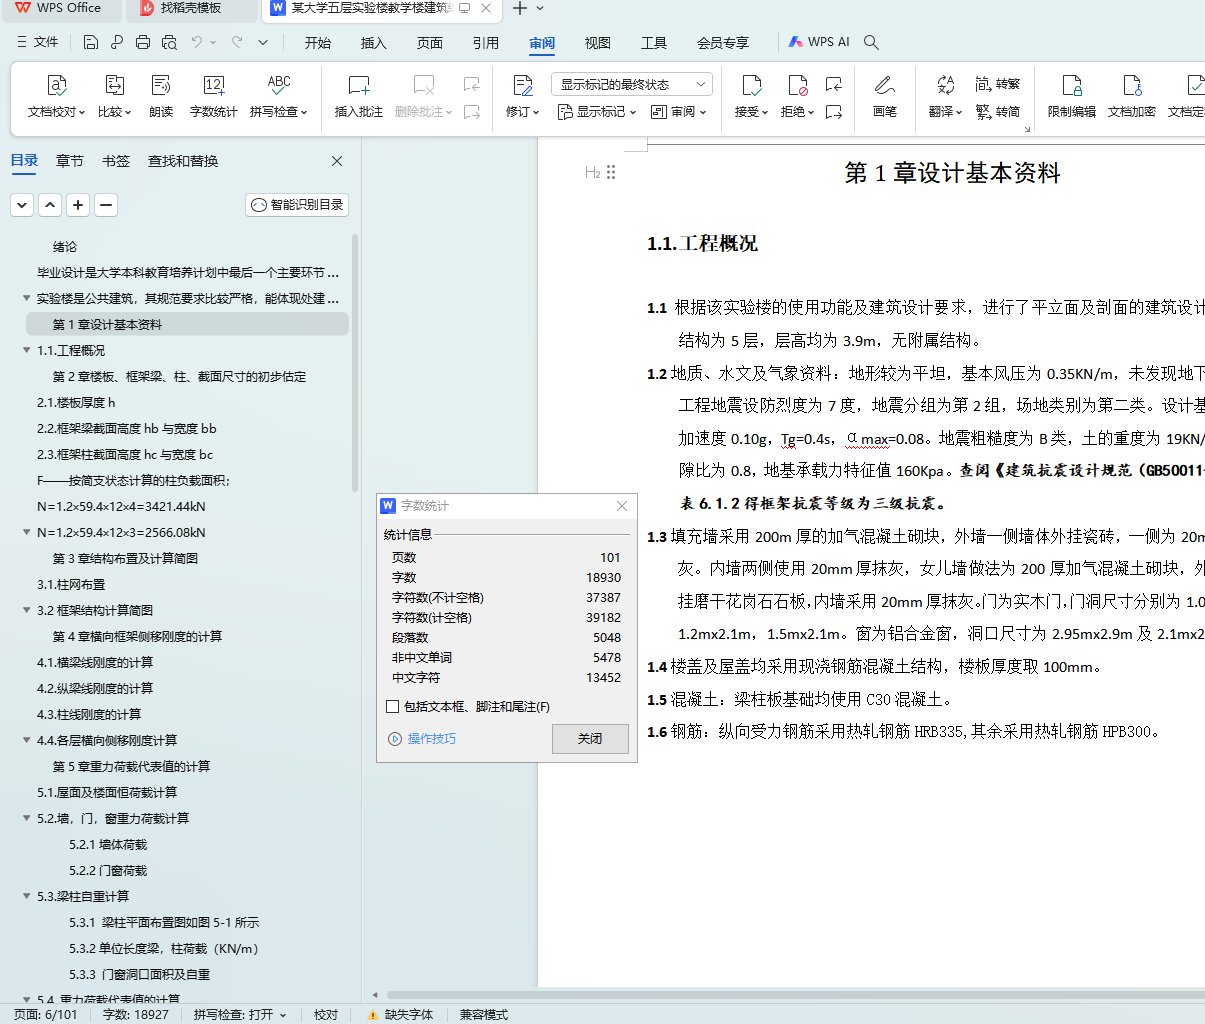Image resolution: width=1205 pixels, height=1024 pixels.
Task: Open 查找和替换 tab in navigation pane
Action: pos(183,161)
